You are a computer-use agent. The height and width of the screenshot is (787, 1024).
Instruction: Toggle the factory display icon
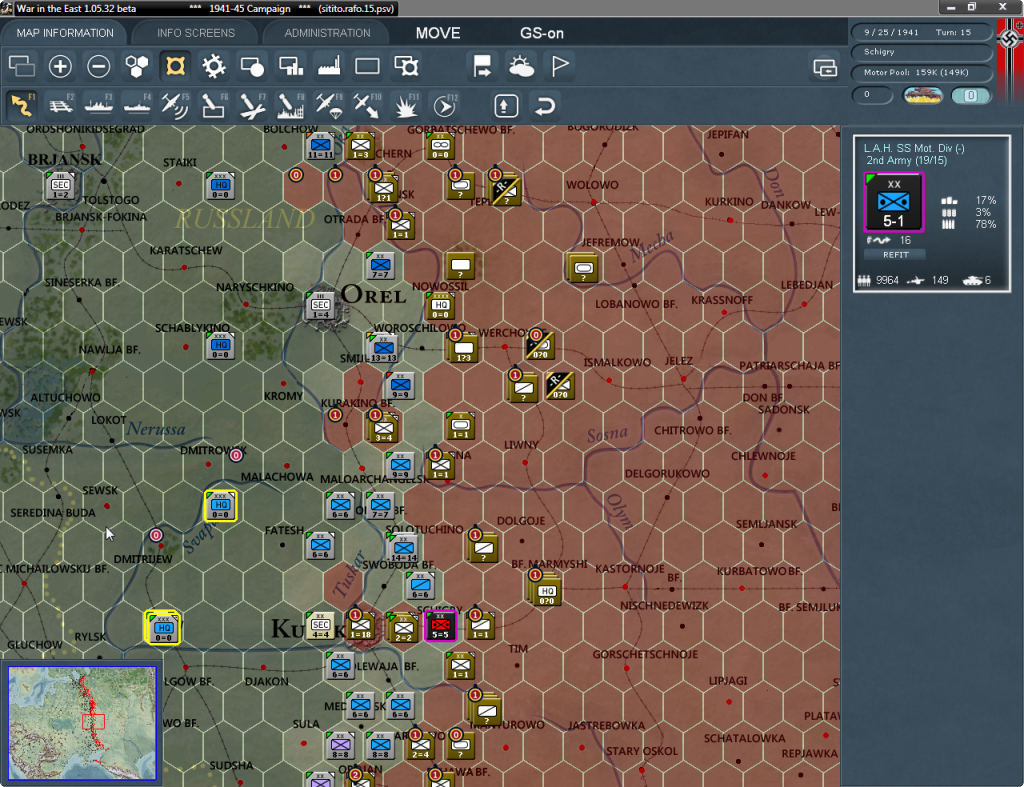tap(329, 66)
